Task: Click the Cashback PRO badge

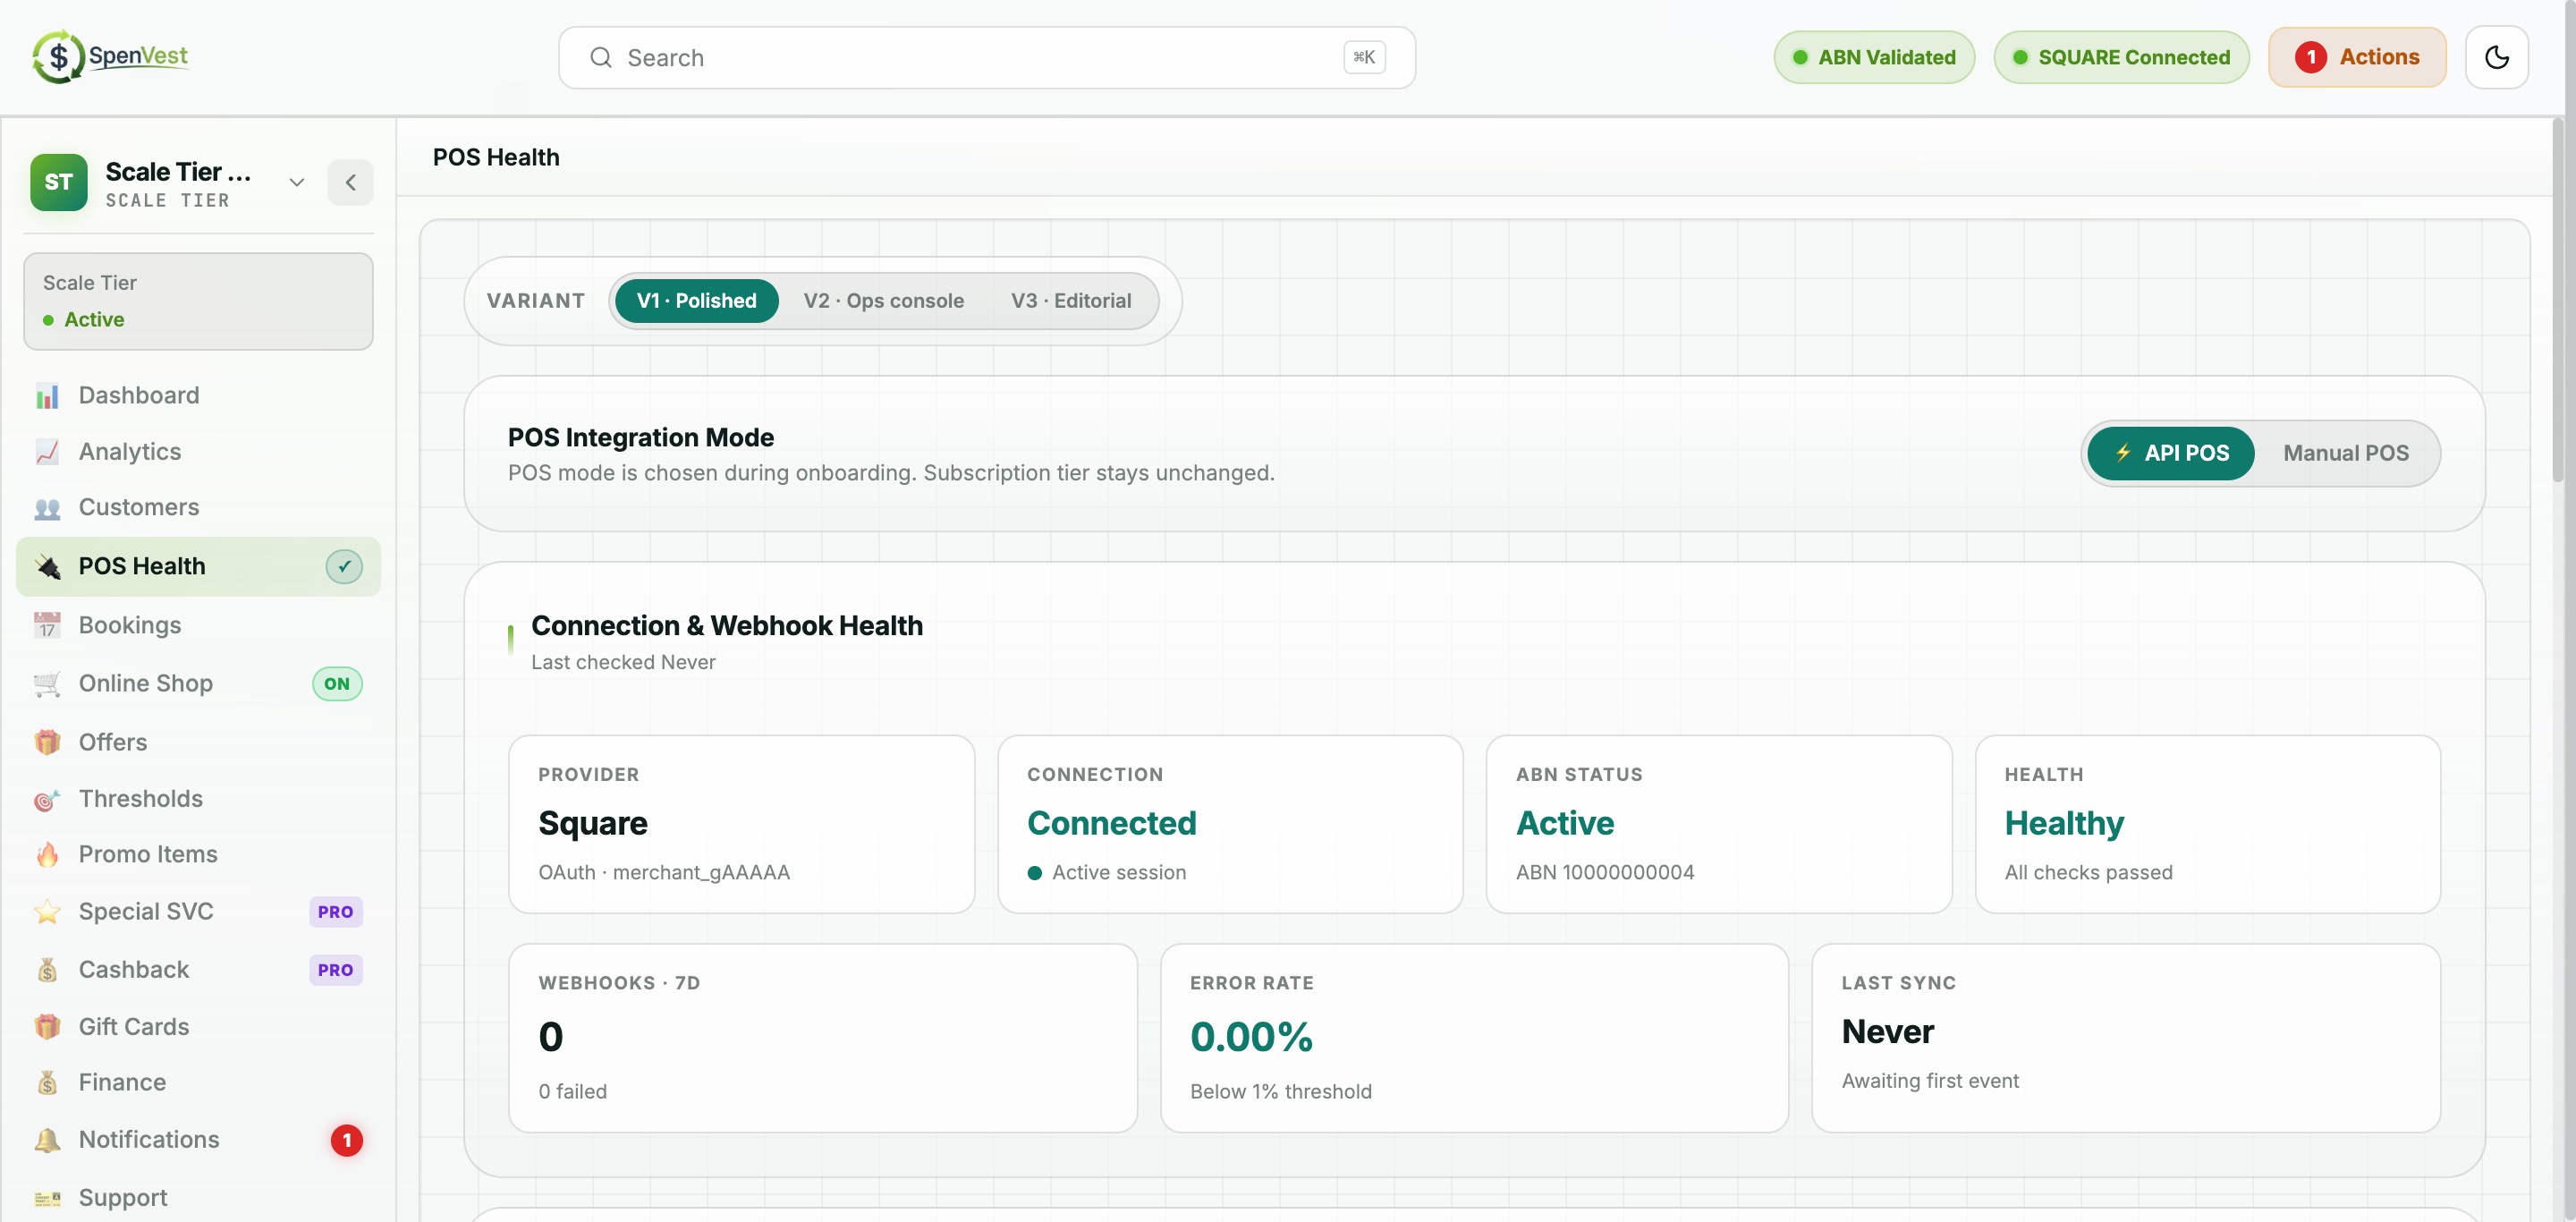Action: tap(335, 970)
